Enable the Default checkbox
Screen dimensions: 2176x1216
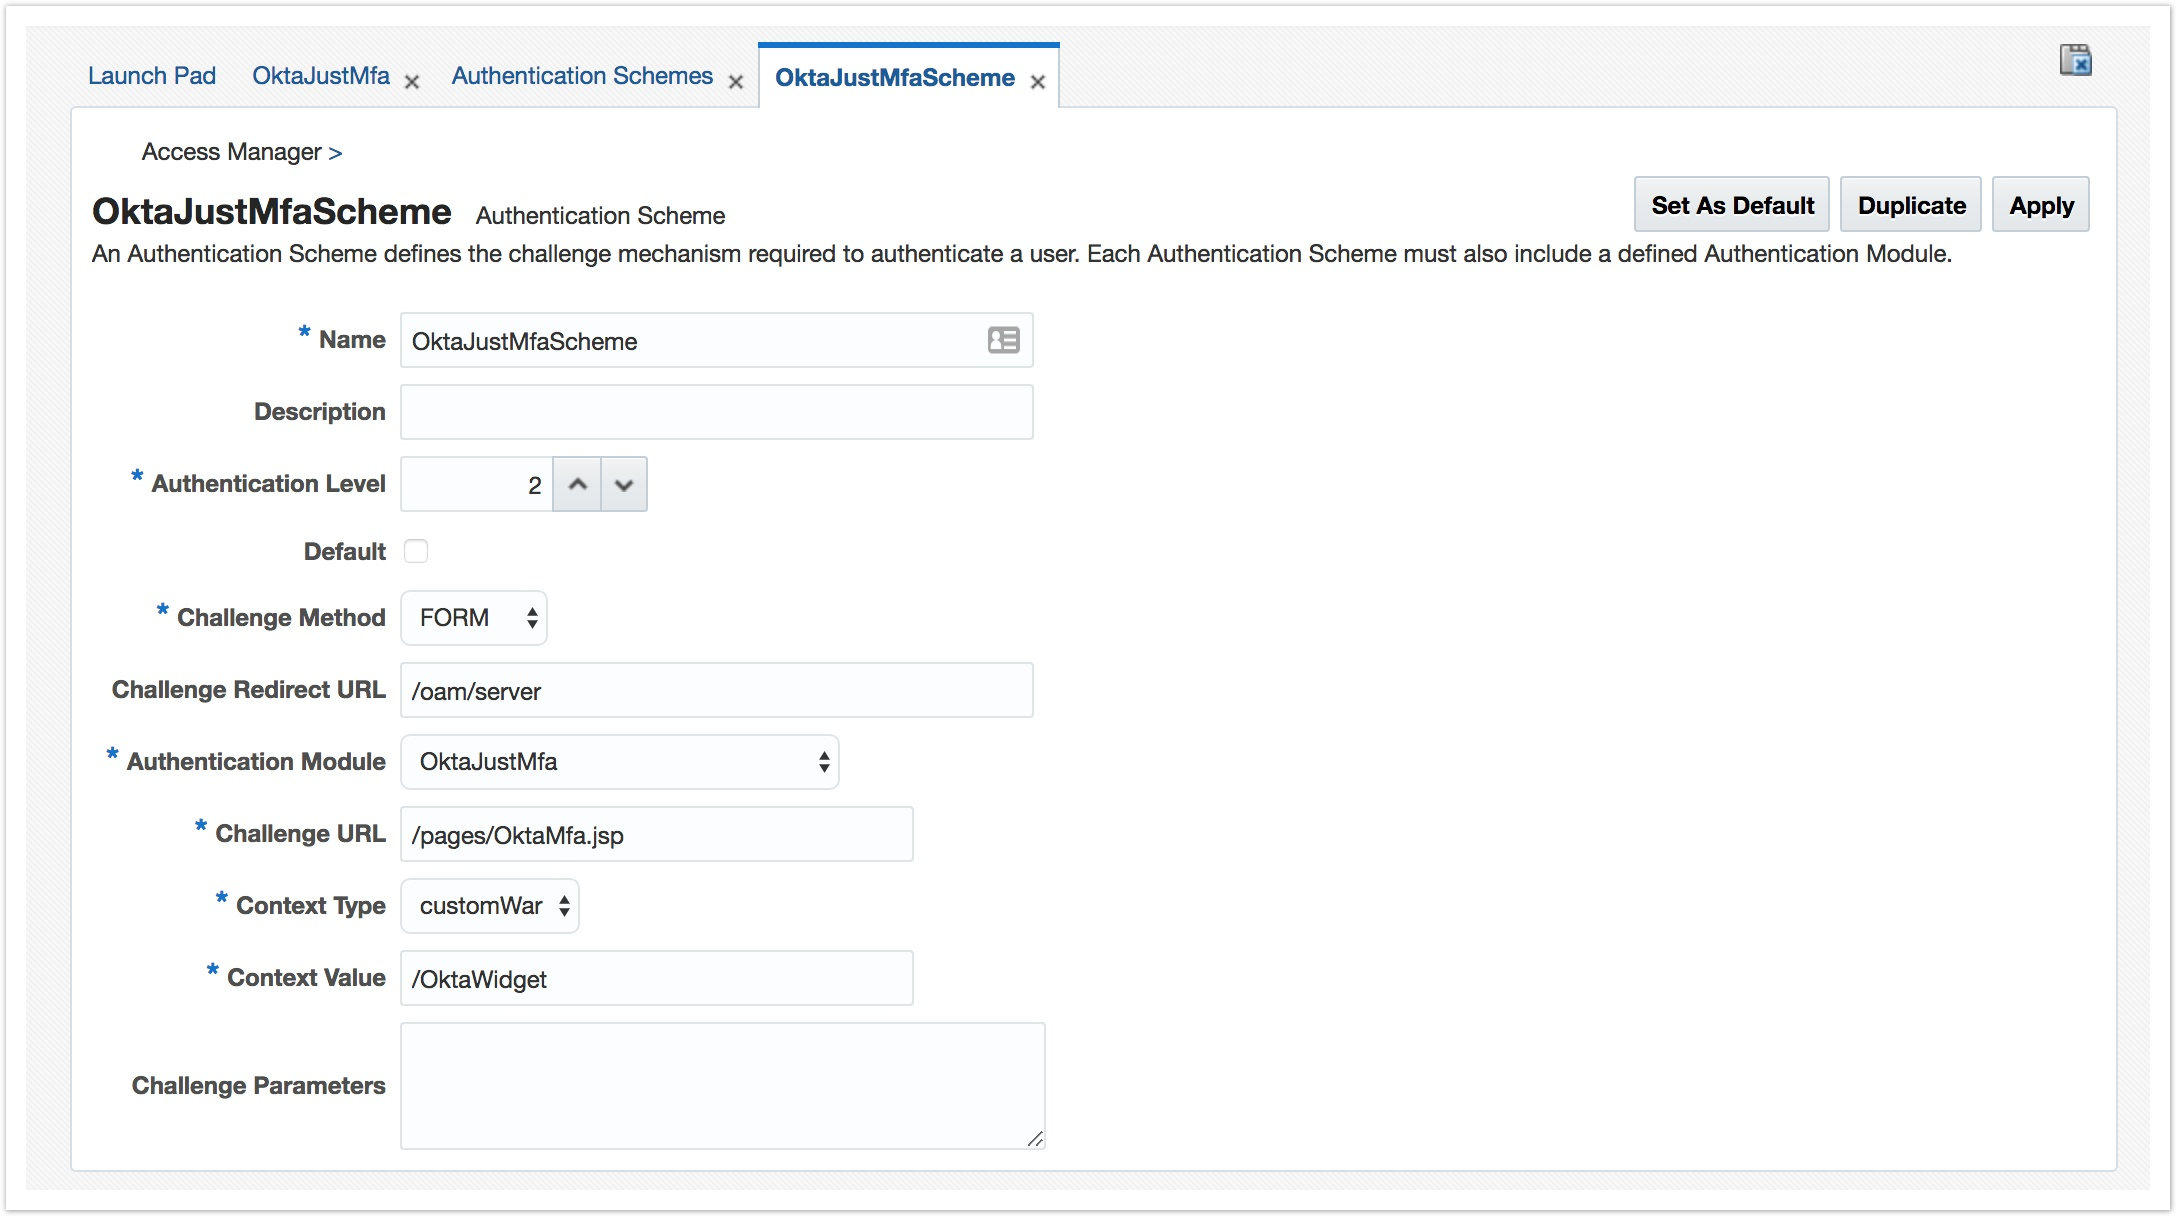[416, 551]
